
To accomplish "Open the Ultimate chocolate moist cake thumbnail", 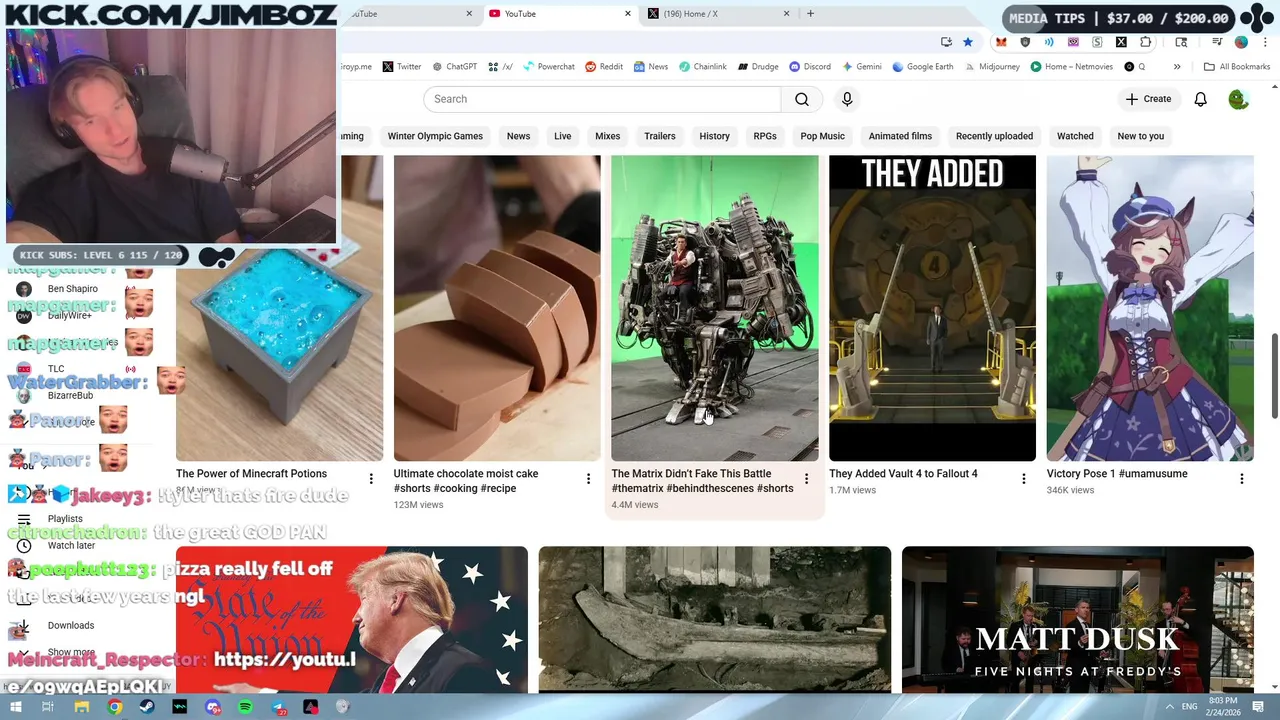I will (x=497, y=308).
